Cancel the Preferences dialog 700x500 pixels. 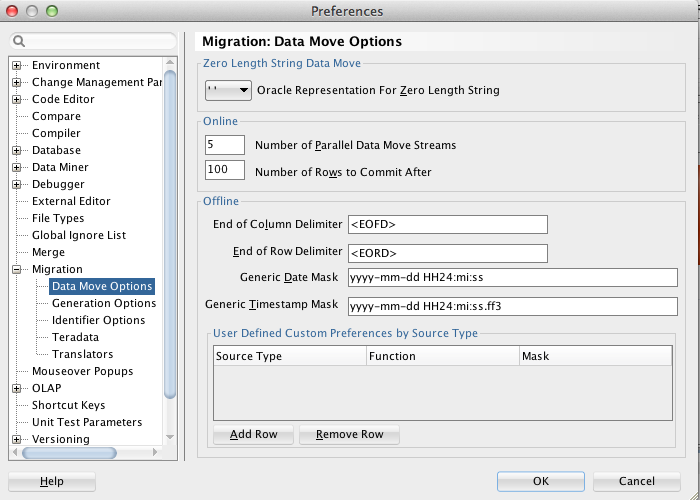click(637, 481)
